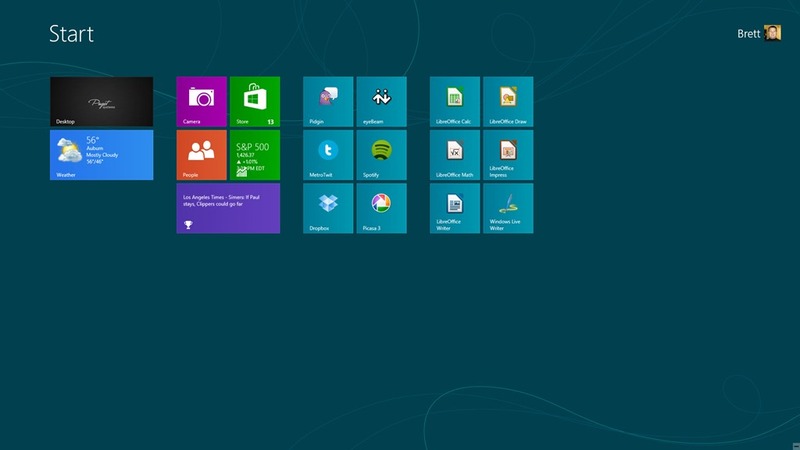Open LibreOffice Calc
Screen dimensions: 800x450
[455, 101]
